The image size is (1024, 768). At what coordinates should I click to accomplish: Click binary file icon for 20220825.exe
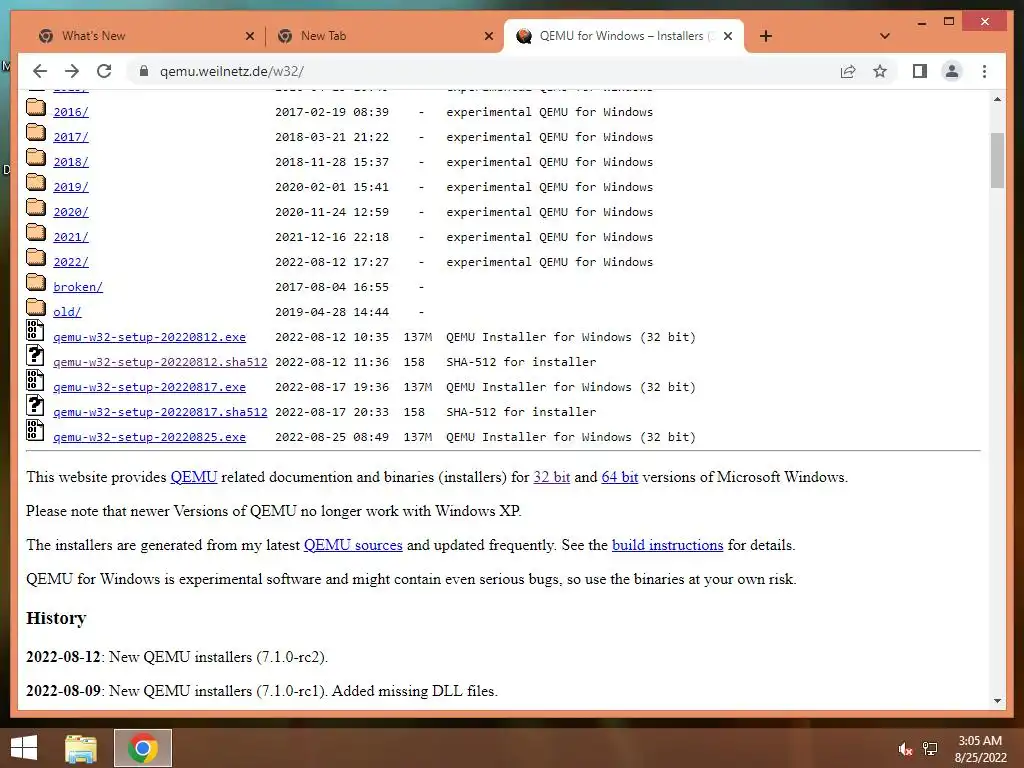(x=35, y=430)
